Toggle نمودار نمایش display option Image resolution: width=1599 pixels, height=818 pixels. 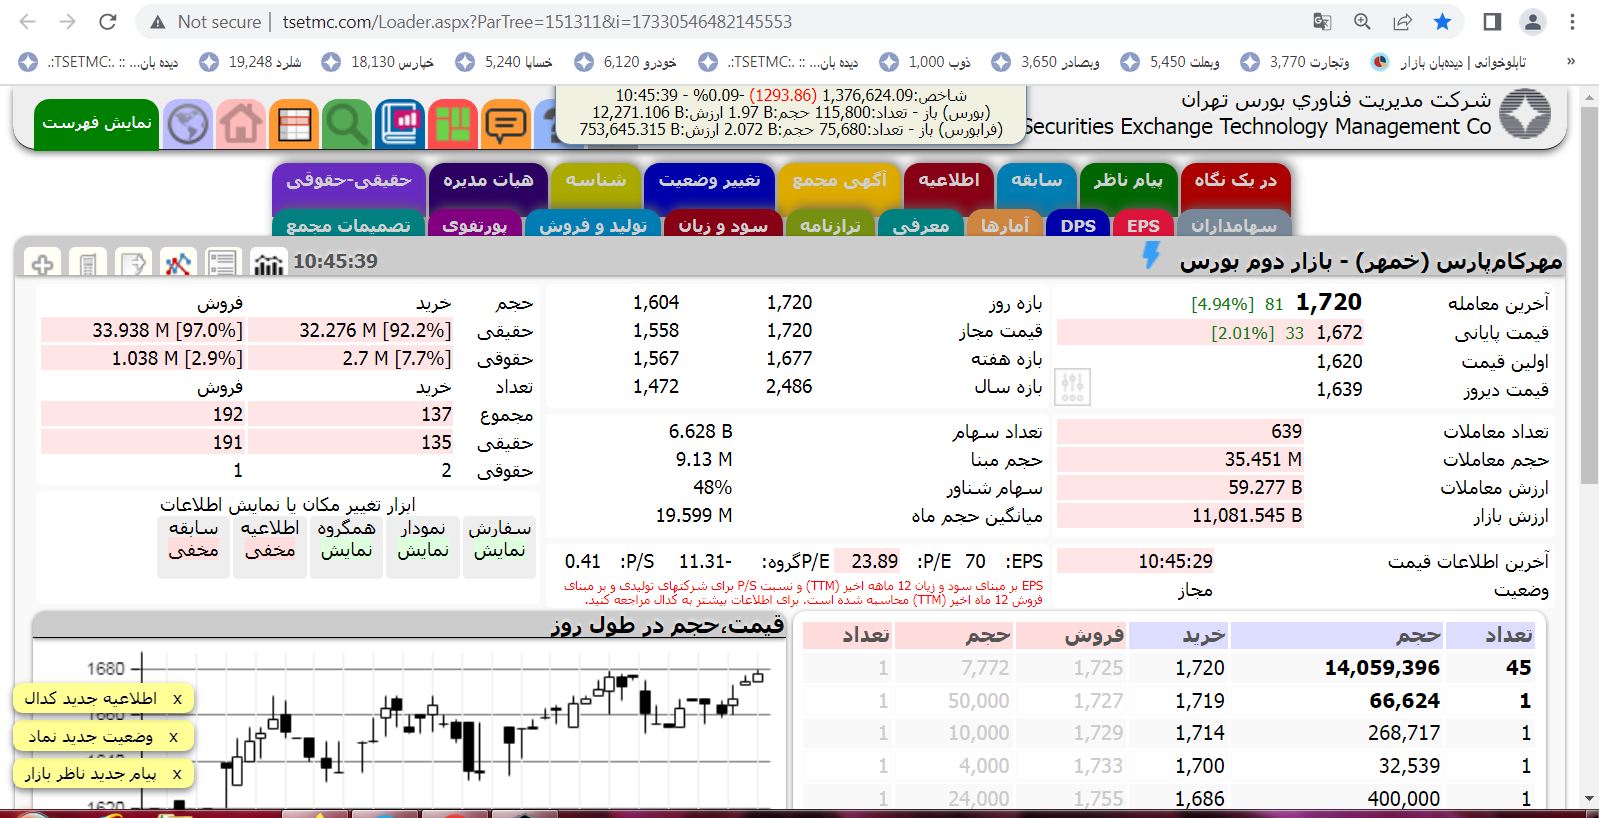pos(423,546)
